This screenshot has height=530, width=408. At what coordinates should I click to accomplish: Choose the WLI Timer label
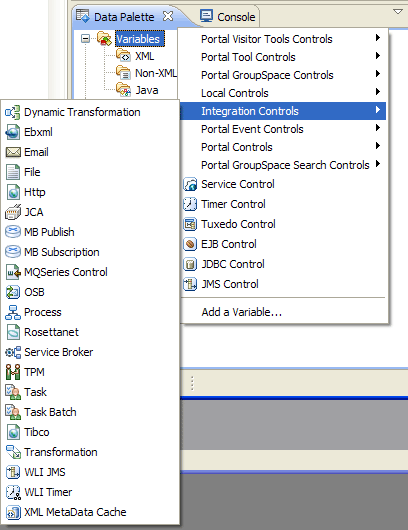(48, 492)
